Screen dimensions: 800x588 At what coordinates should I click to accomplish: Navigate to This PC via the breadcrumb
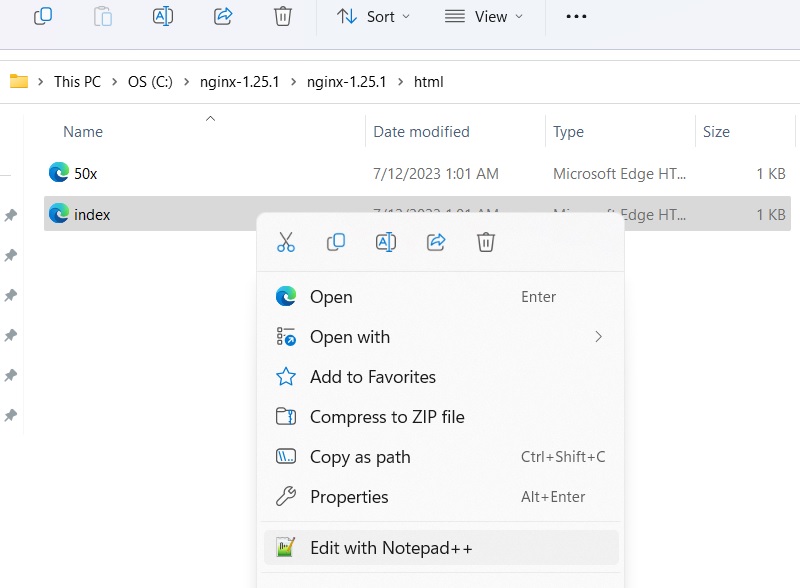[77, 81]
